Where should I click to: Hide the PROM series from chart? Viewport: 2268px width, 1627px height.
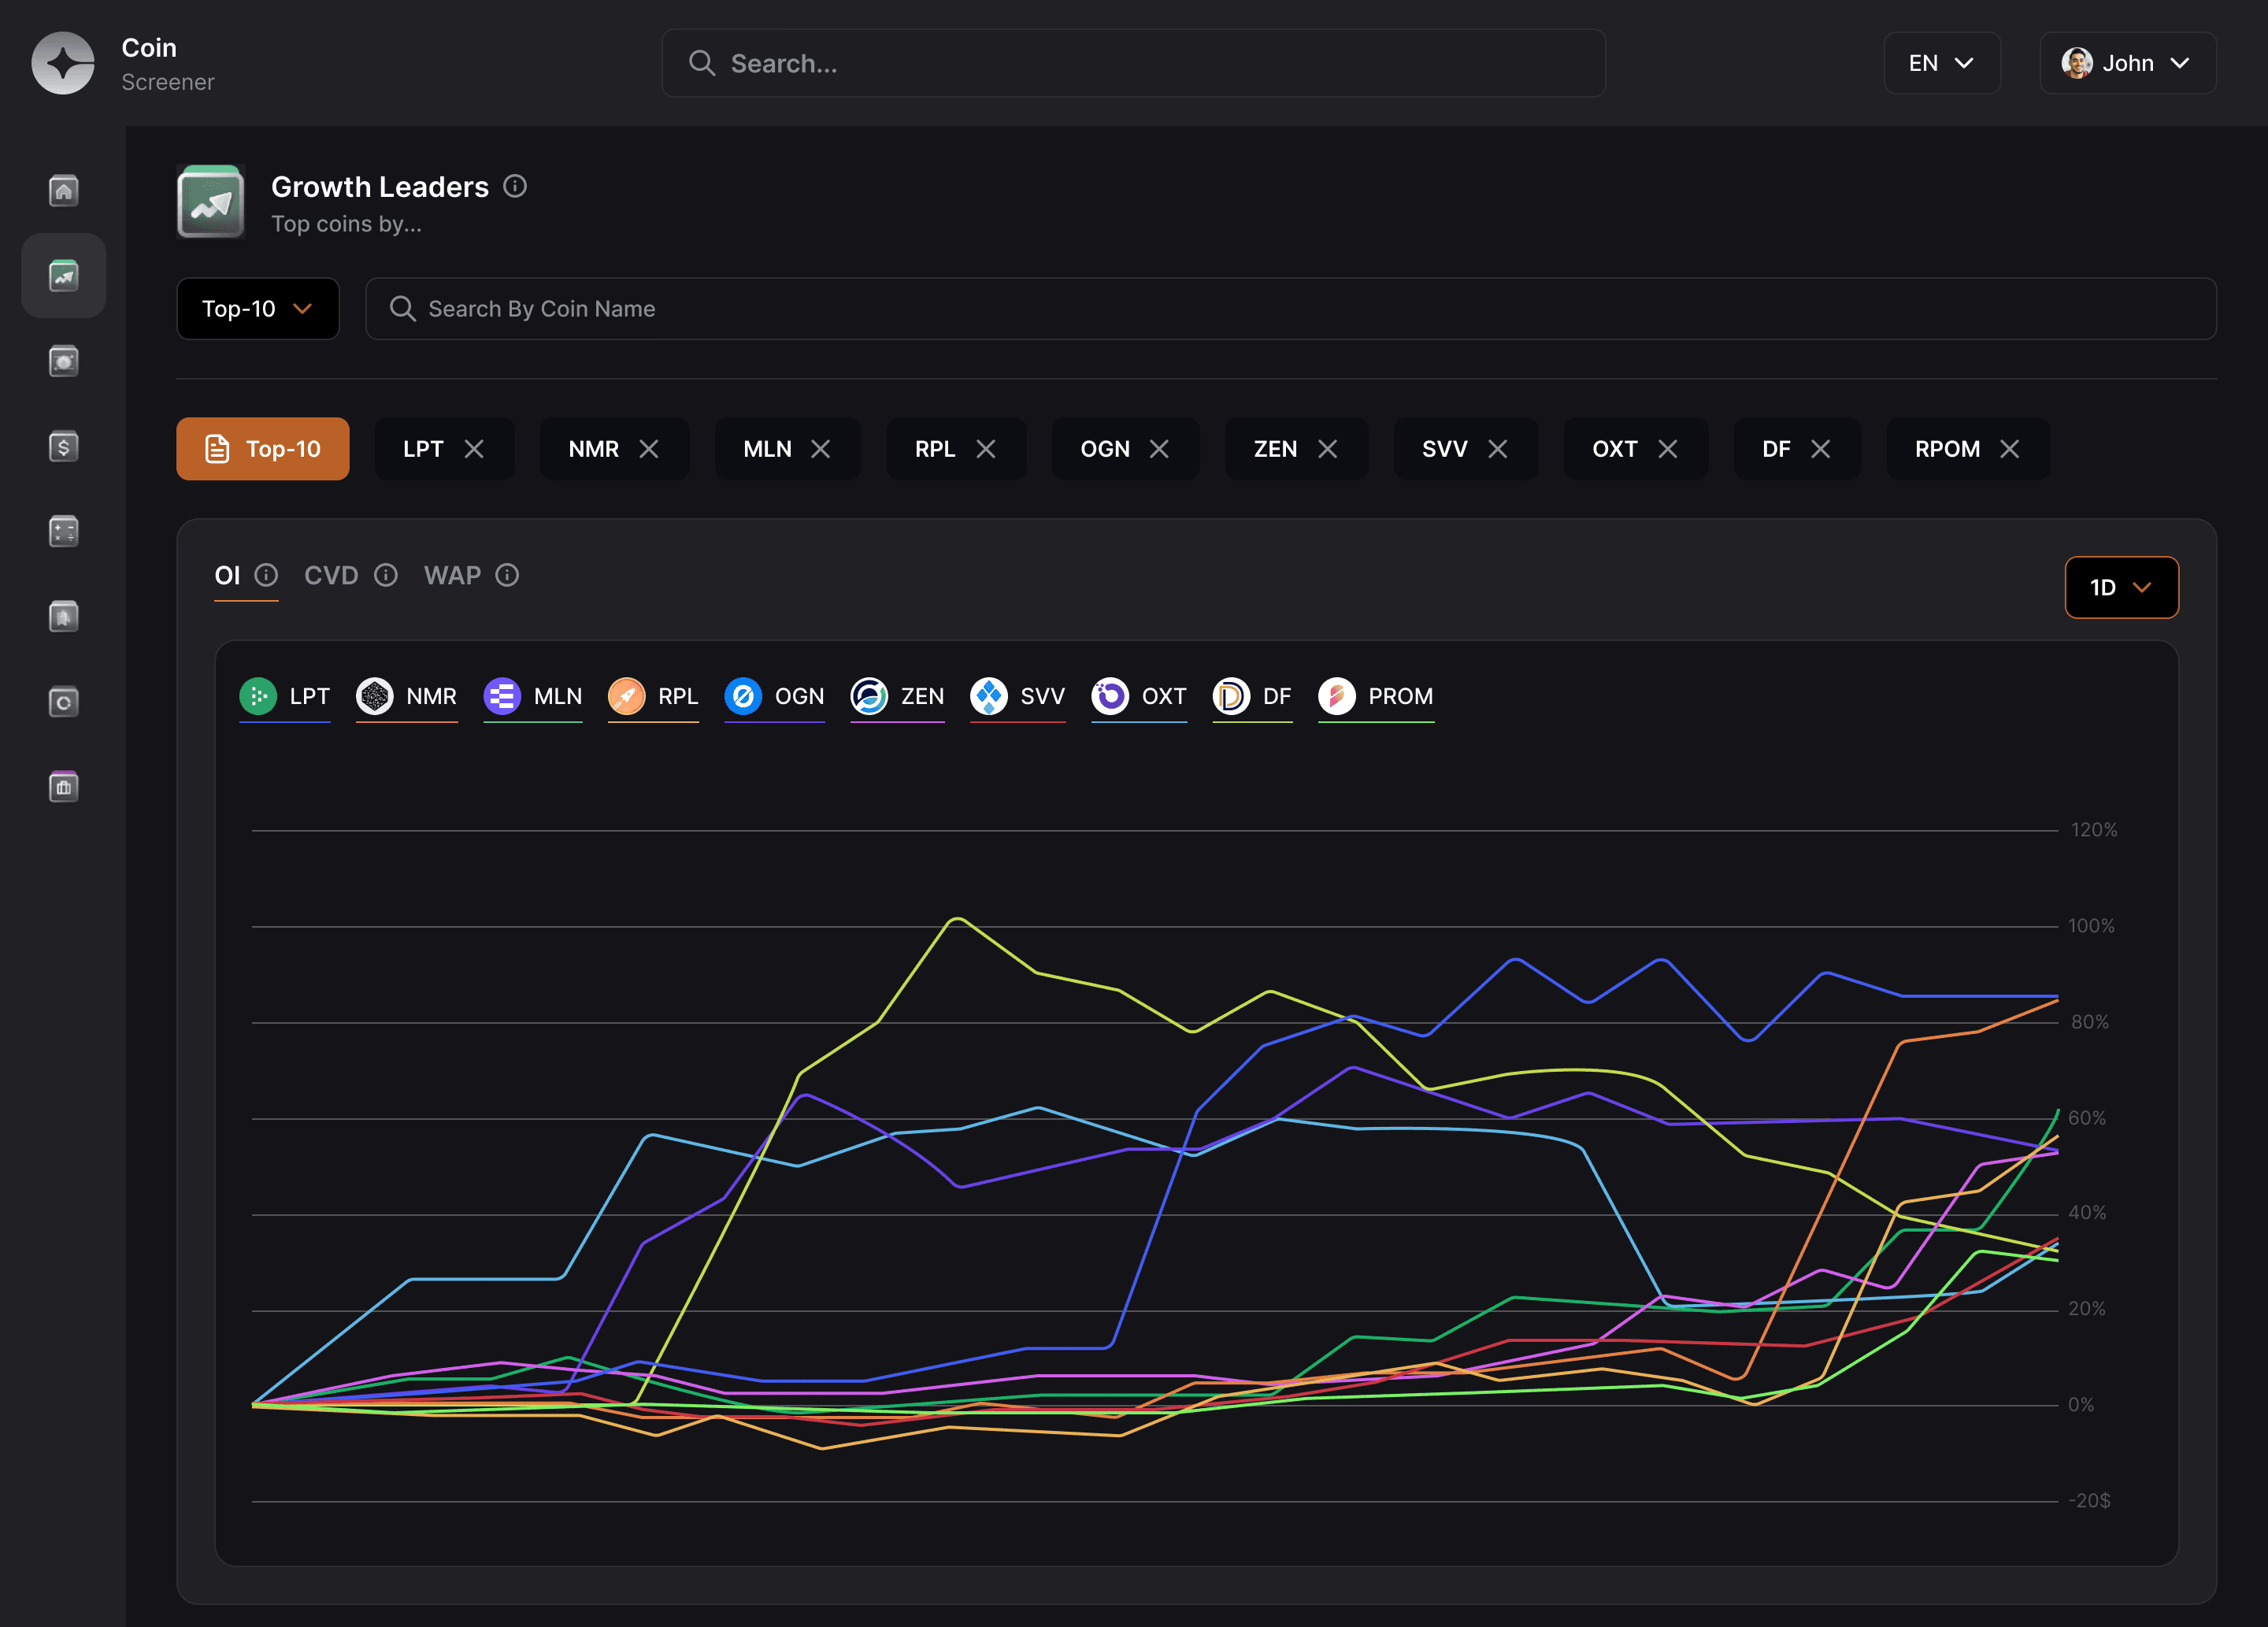(1376, 696)
